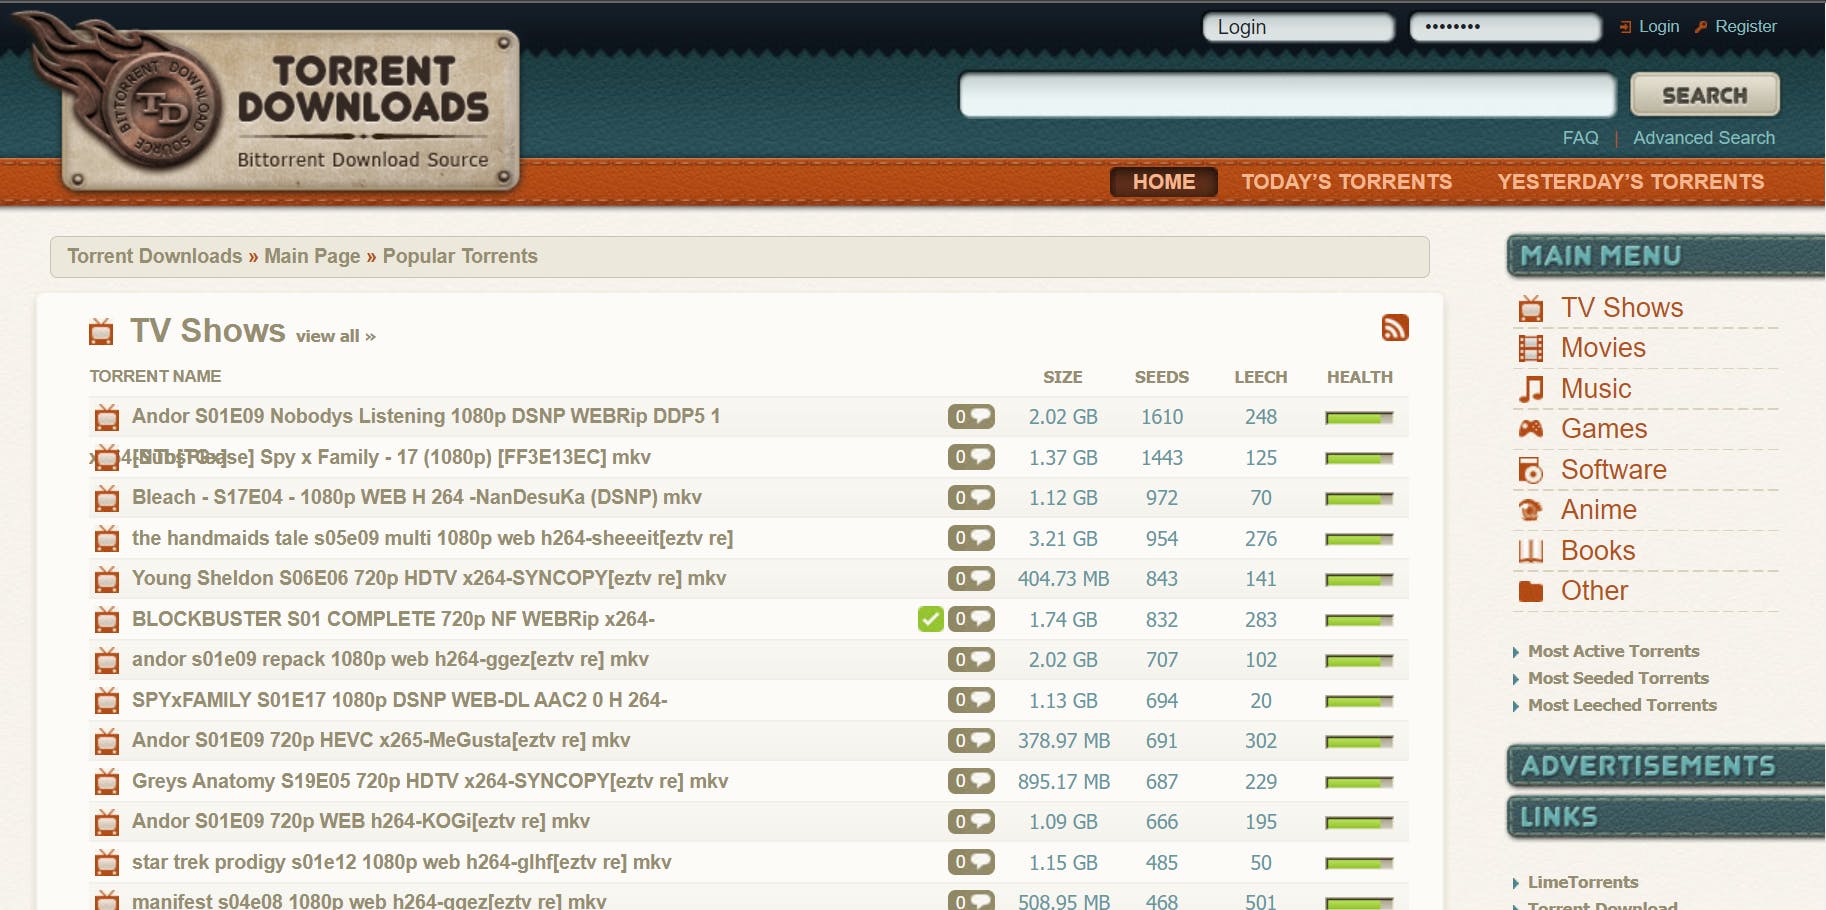Click the SEARCH button
Screen dimensions: 1826x910
(x=1705, y=95)
